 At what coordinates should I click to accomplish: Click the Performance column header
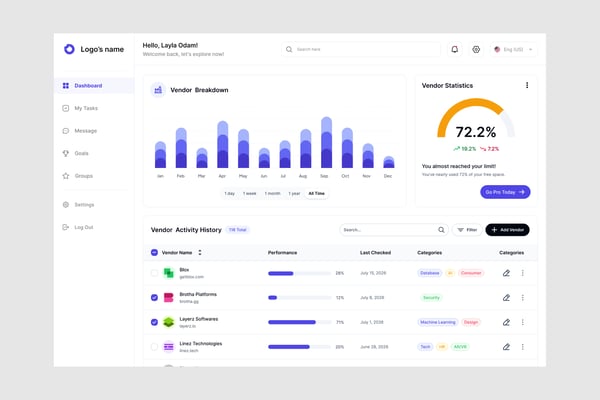282,253
